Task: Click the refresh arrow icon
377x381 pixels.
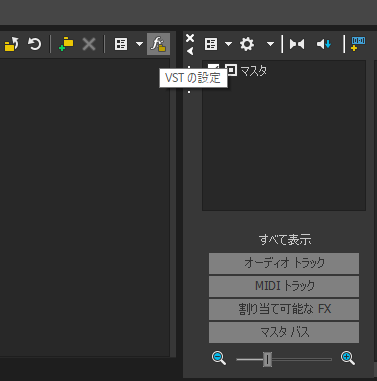Action: (34, 44)
